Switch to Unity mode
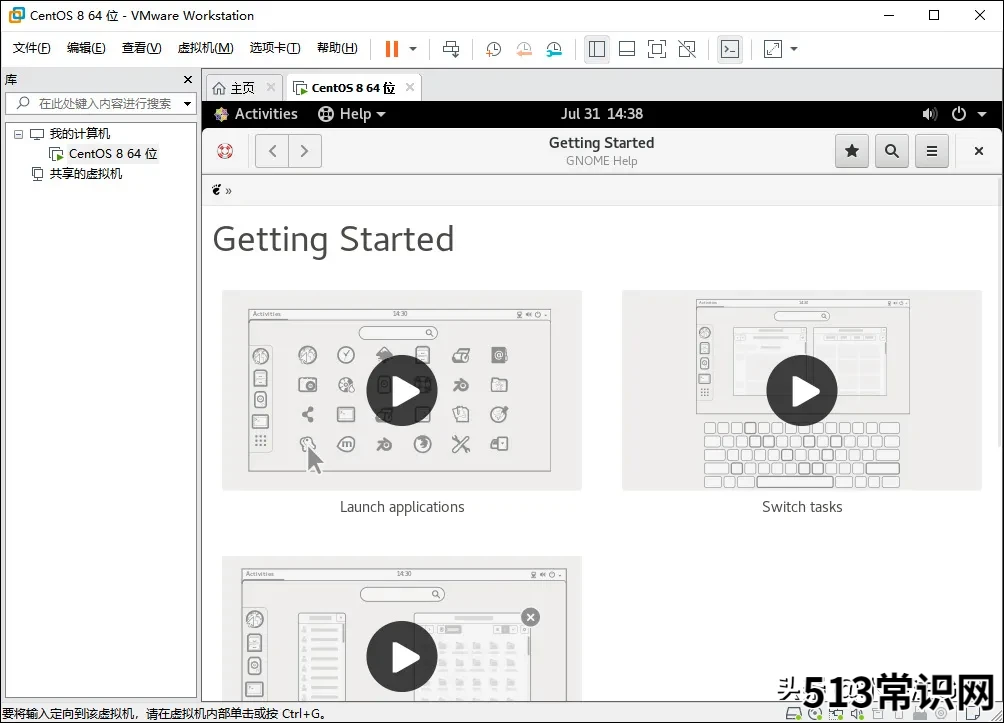This screenshot has height=723, width=1004. click(687, 49)
